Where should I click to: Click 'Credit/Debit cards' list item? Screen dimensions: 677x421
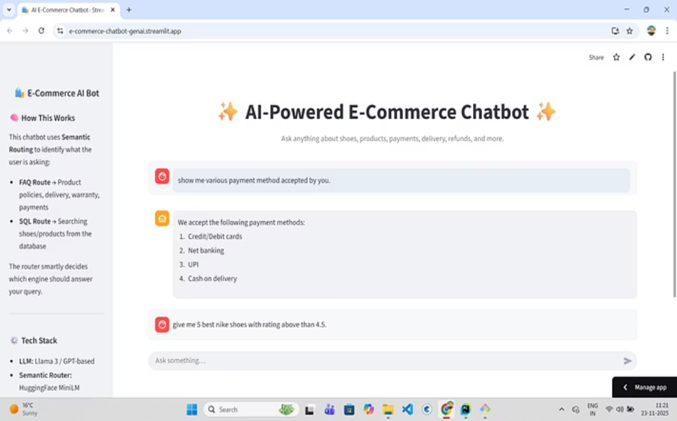click(x=215, y=237)
